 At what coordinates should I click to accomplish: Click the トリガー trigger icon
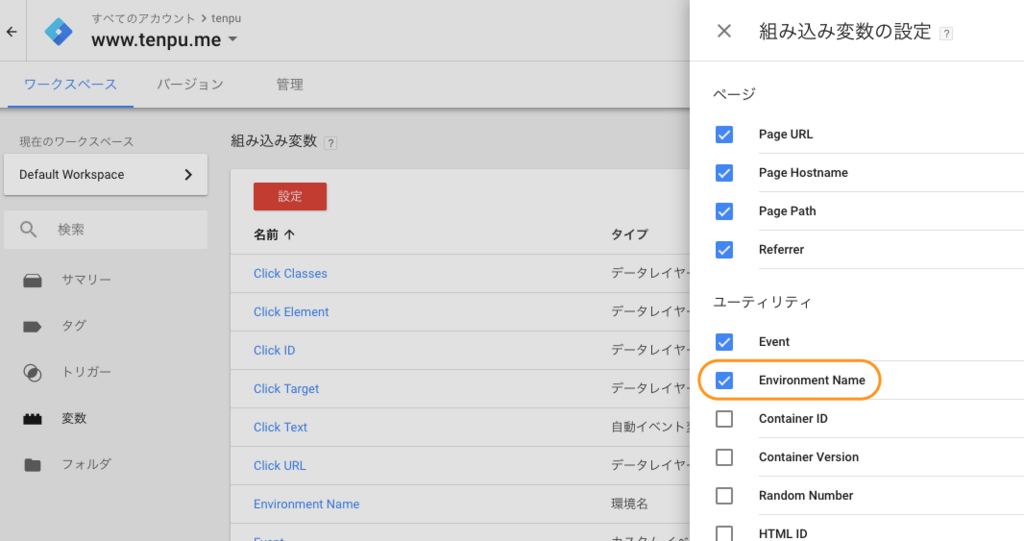pos(33,372)
